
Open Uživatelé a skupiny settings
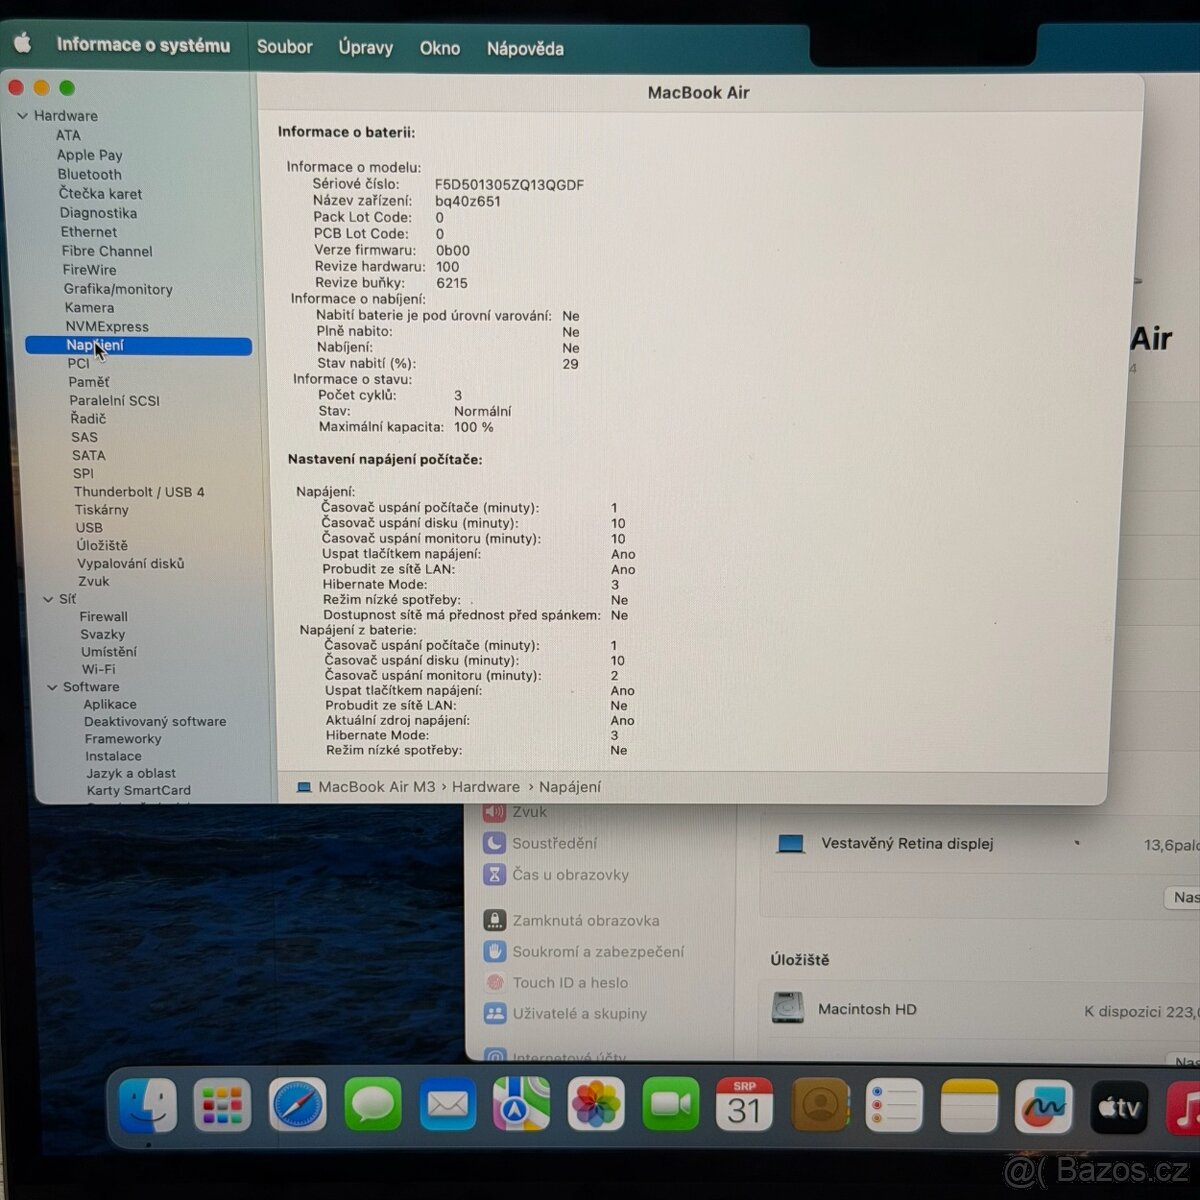click(x=565, y=1013)
